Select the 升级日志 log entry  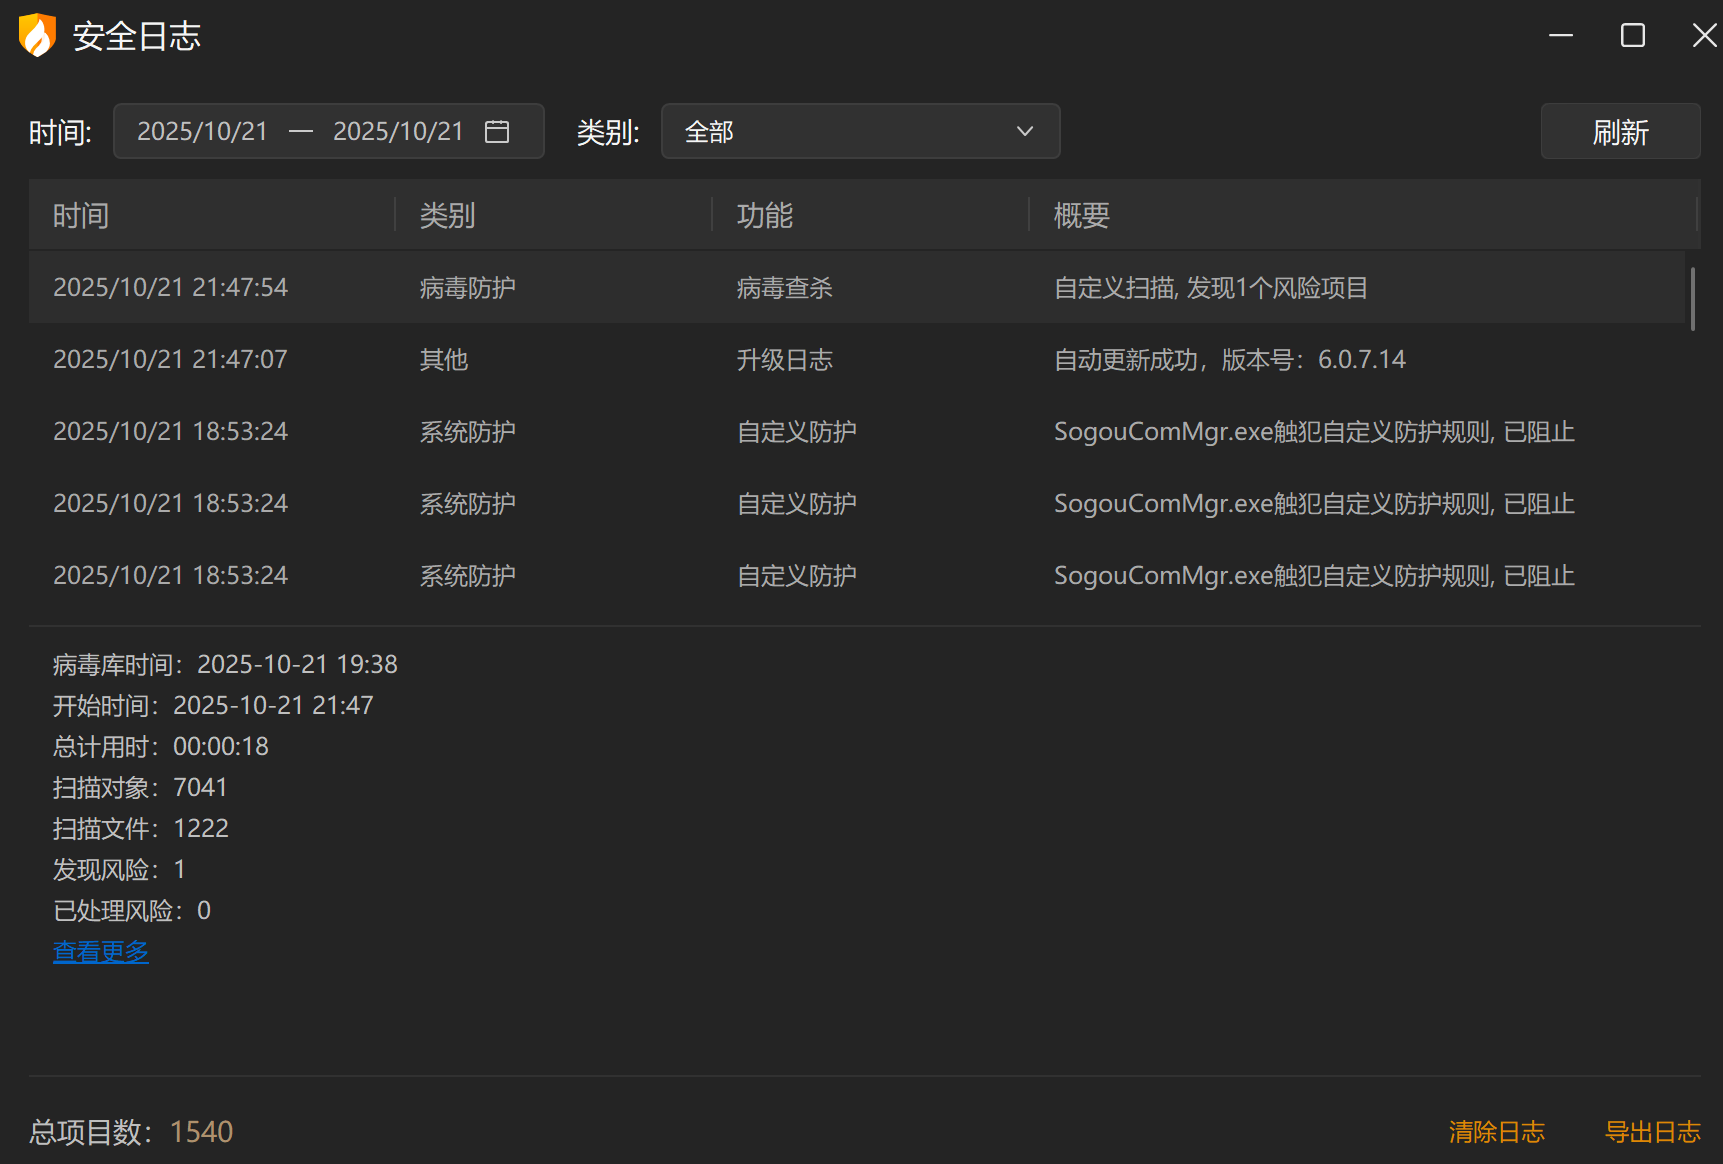(785, 359)
